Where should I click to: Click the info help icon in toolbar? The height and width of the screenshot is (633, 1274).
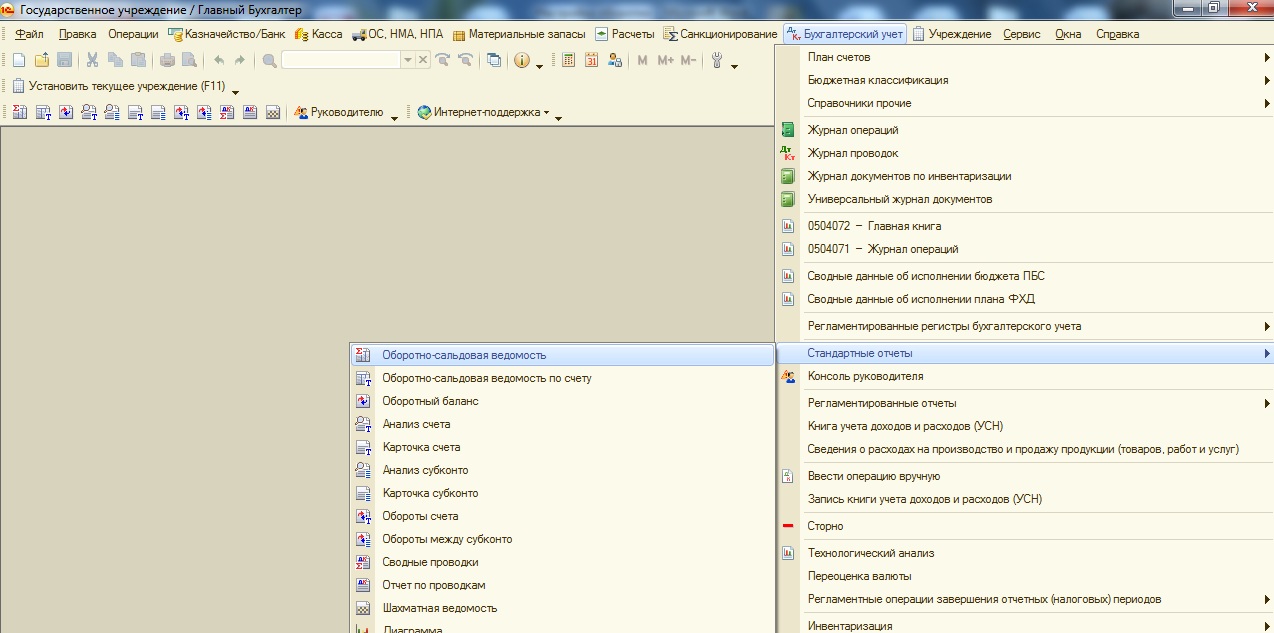tap(521, 60)
